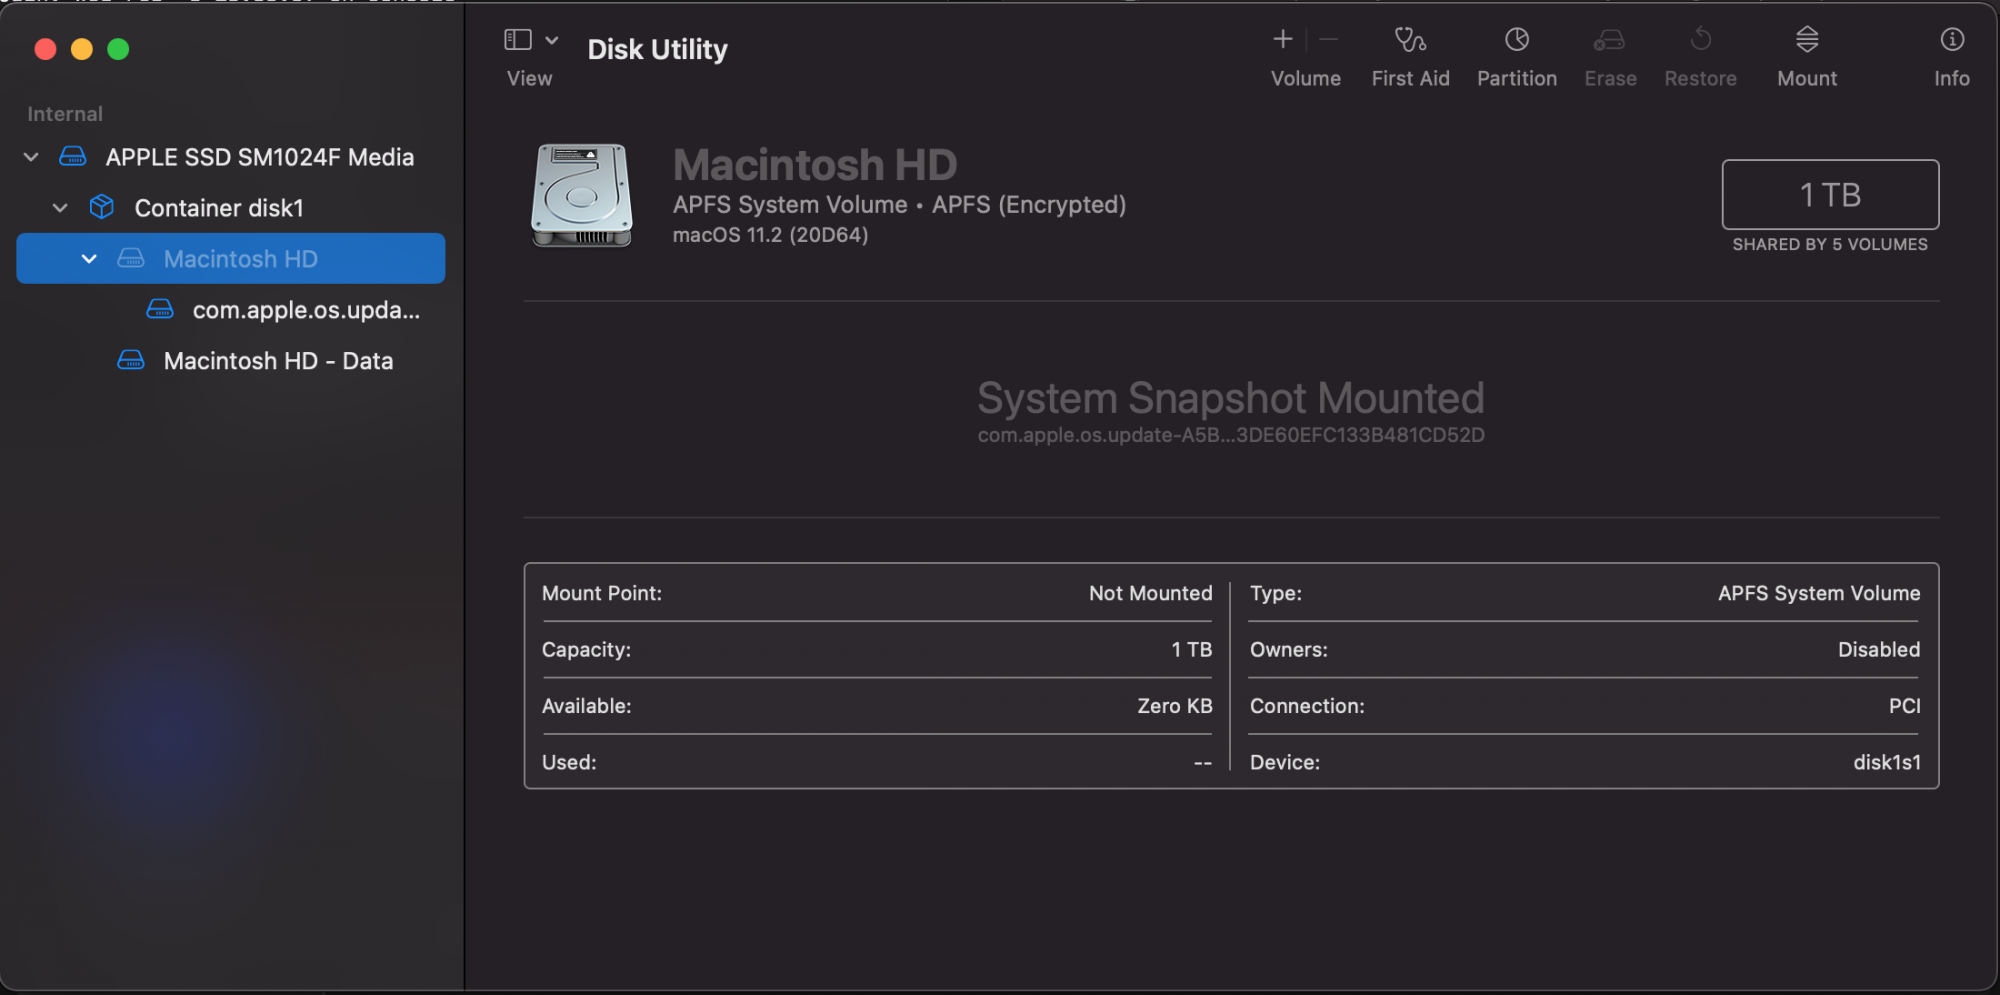This screenshot has height=995, width=2000.
Task: Select APPLE SSD SM1024F Media in sidebar
Action: pos(260,157)
